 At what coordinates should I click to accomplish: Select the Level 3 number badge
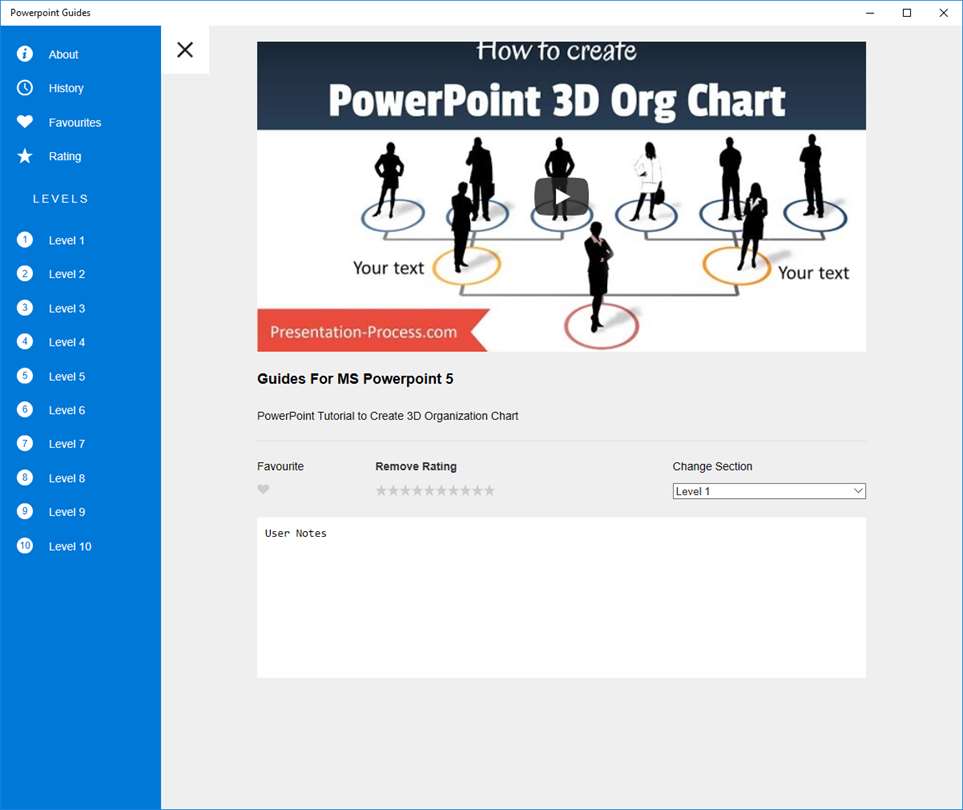(25, 308)
